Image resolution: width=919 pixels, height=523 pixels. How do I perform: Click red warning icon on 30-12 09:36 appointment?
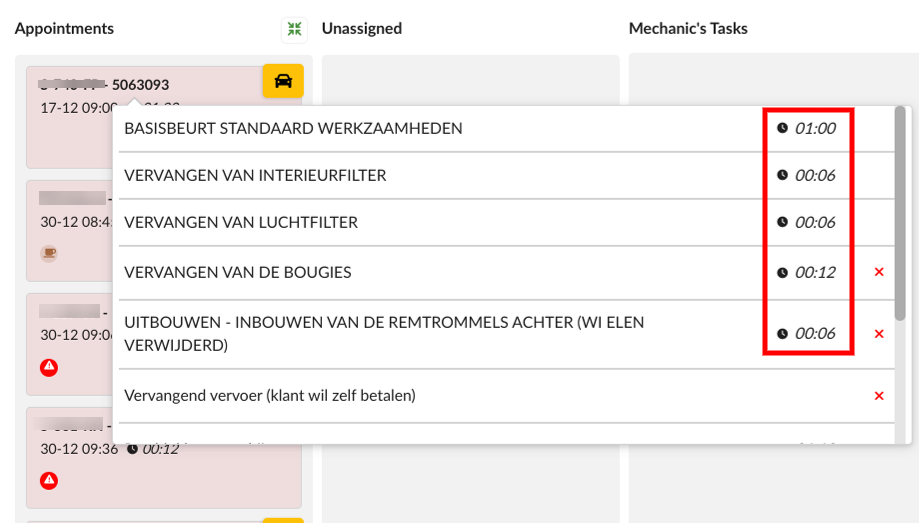[x=49, y=481]
